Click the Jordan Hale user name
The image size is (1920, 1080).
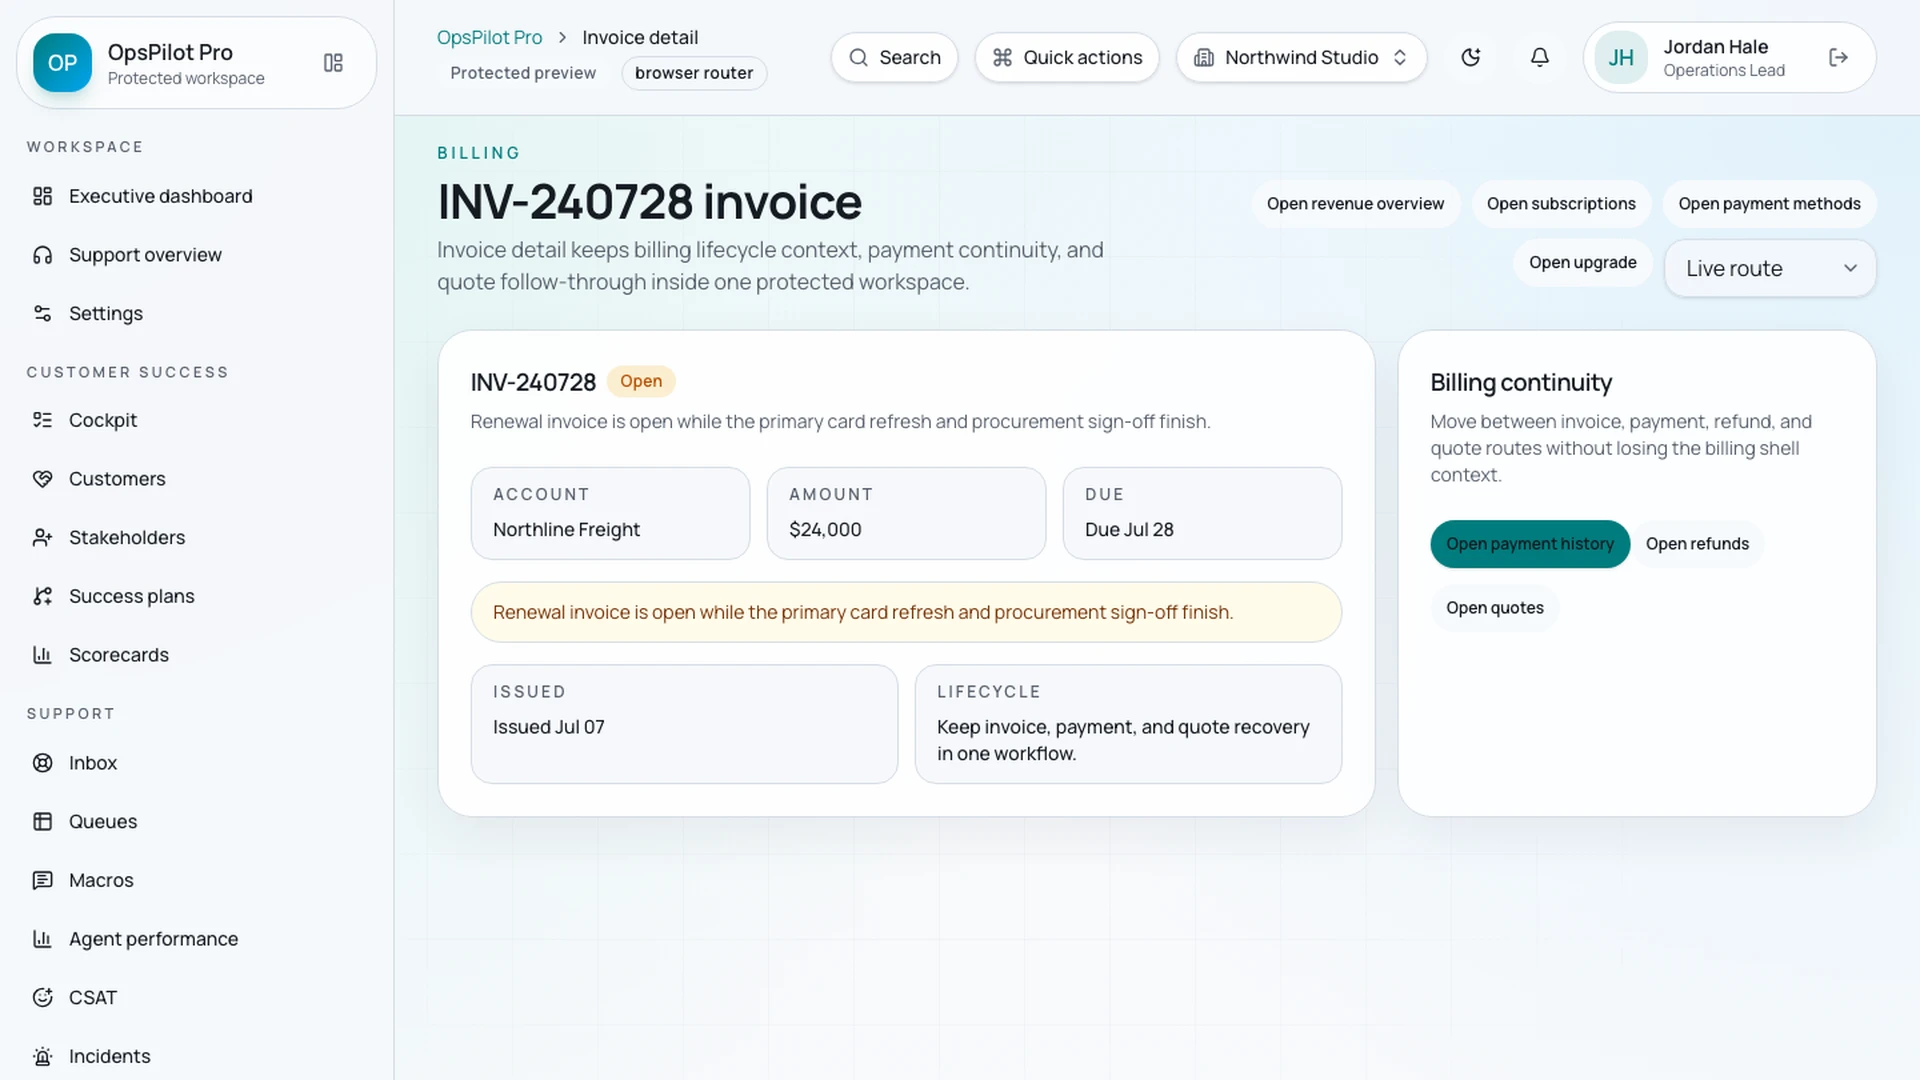tap(1715, 47)
